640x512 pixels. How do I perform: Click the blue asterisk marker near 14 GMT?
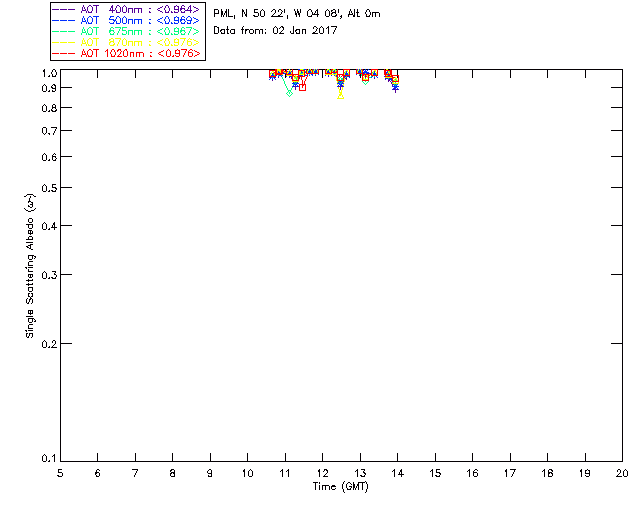(x=396, y=88)
